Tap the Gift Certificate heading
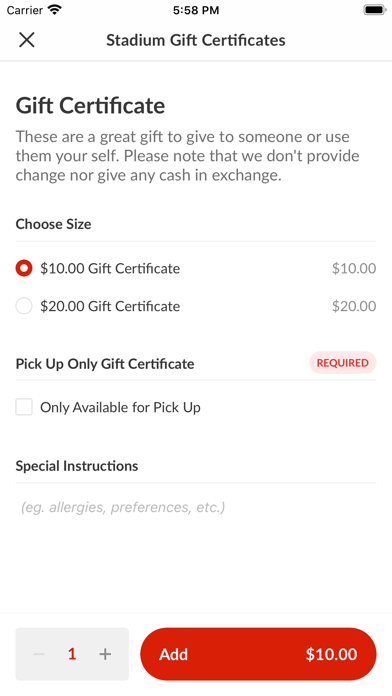 (x=91, y=106)
